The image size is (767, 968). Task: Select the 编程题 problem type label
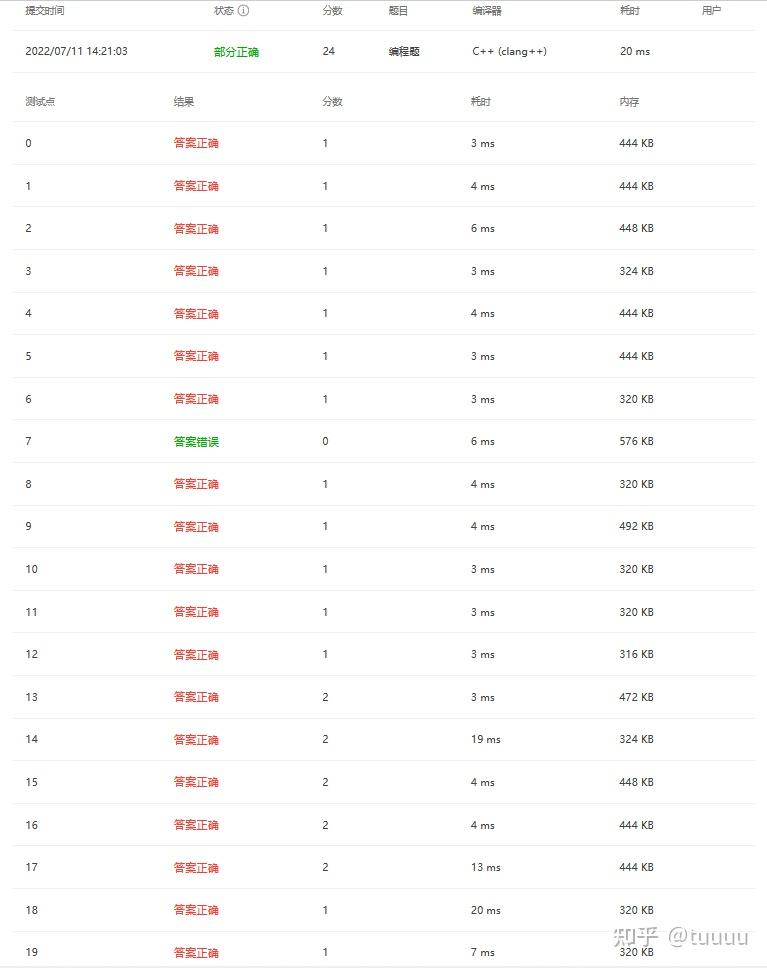[404, 52]
